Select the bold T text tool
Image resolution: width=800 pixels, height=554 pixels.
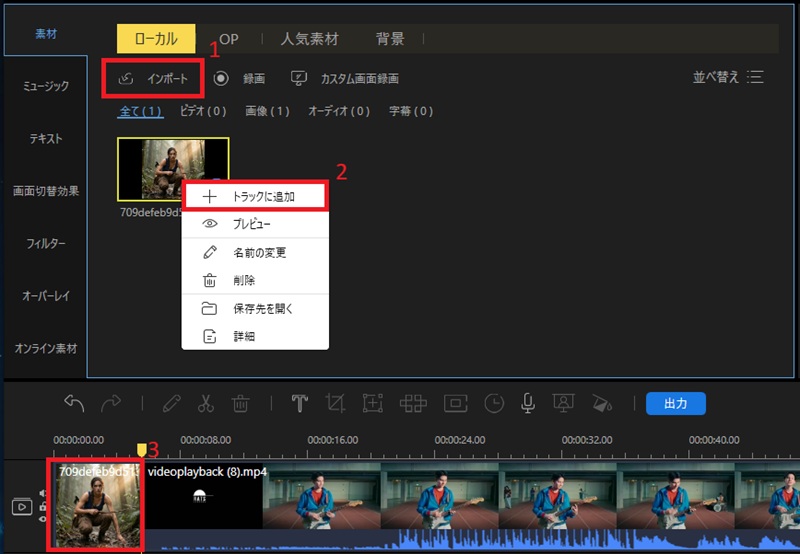point(299,404)
